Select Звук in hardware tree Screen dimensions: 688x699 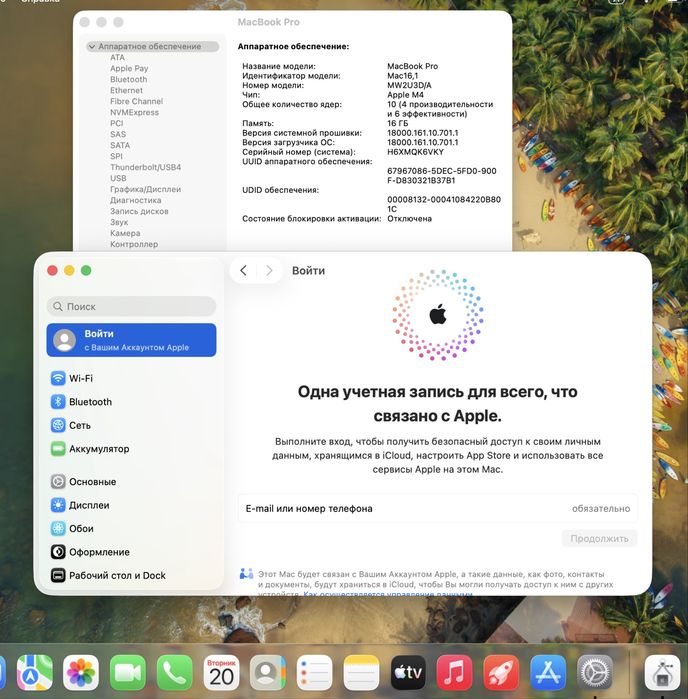click(x=119, y=222)
